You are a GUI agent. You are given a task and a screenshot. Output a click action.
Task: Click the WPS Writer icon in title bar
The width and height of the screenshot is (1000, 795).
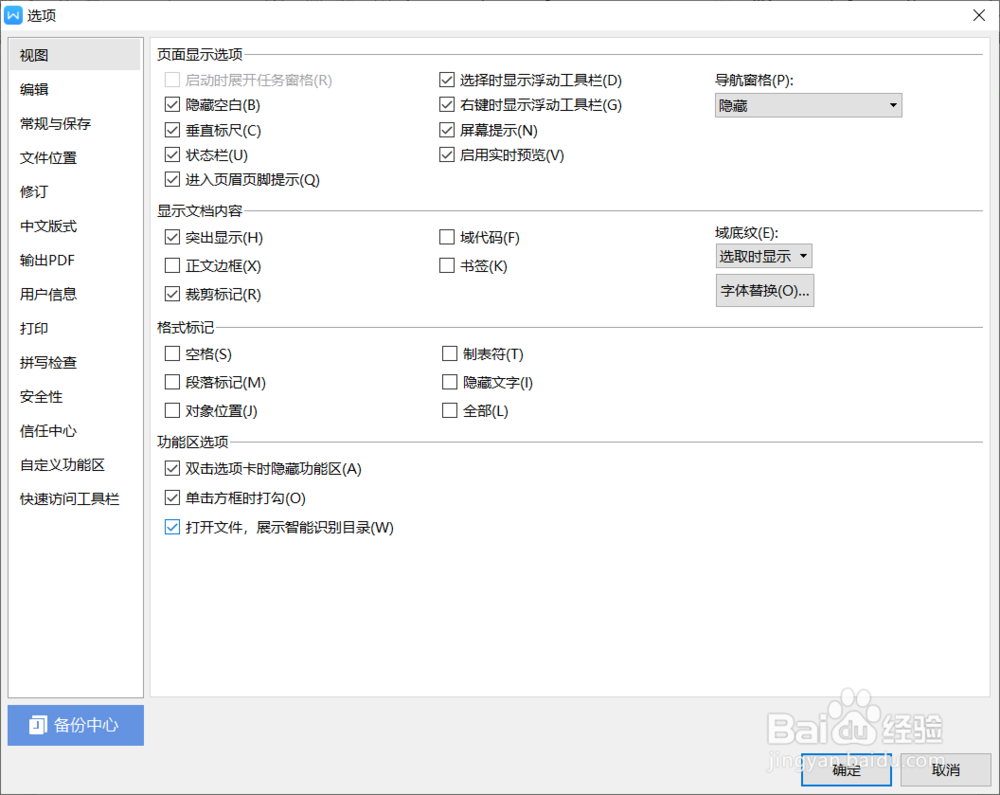[13, 15]
